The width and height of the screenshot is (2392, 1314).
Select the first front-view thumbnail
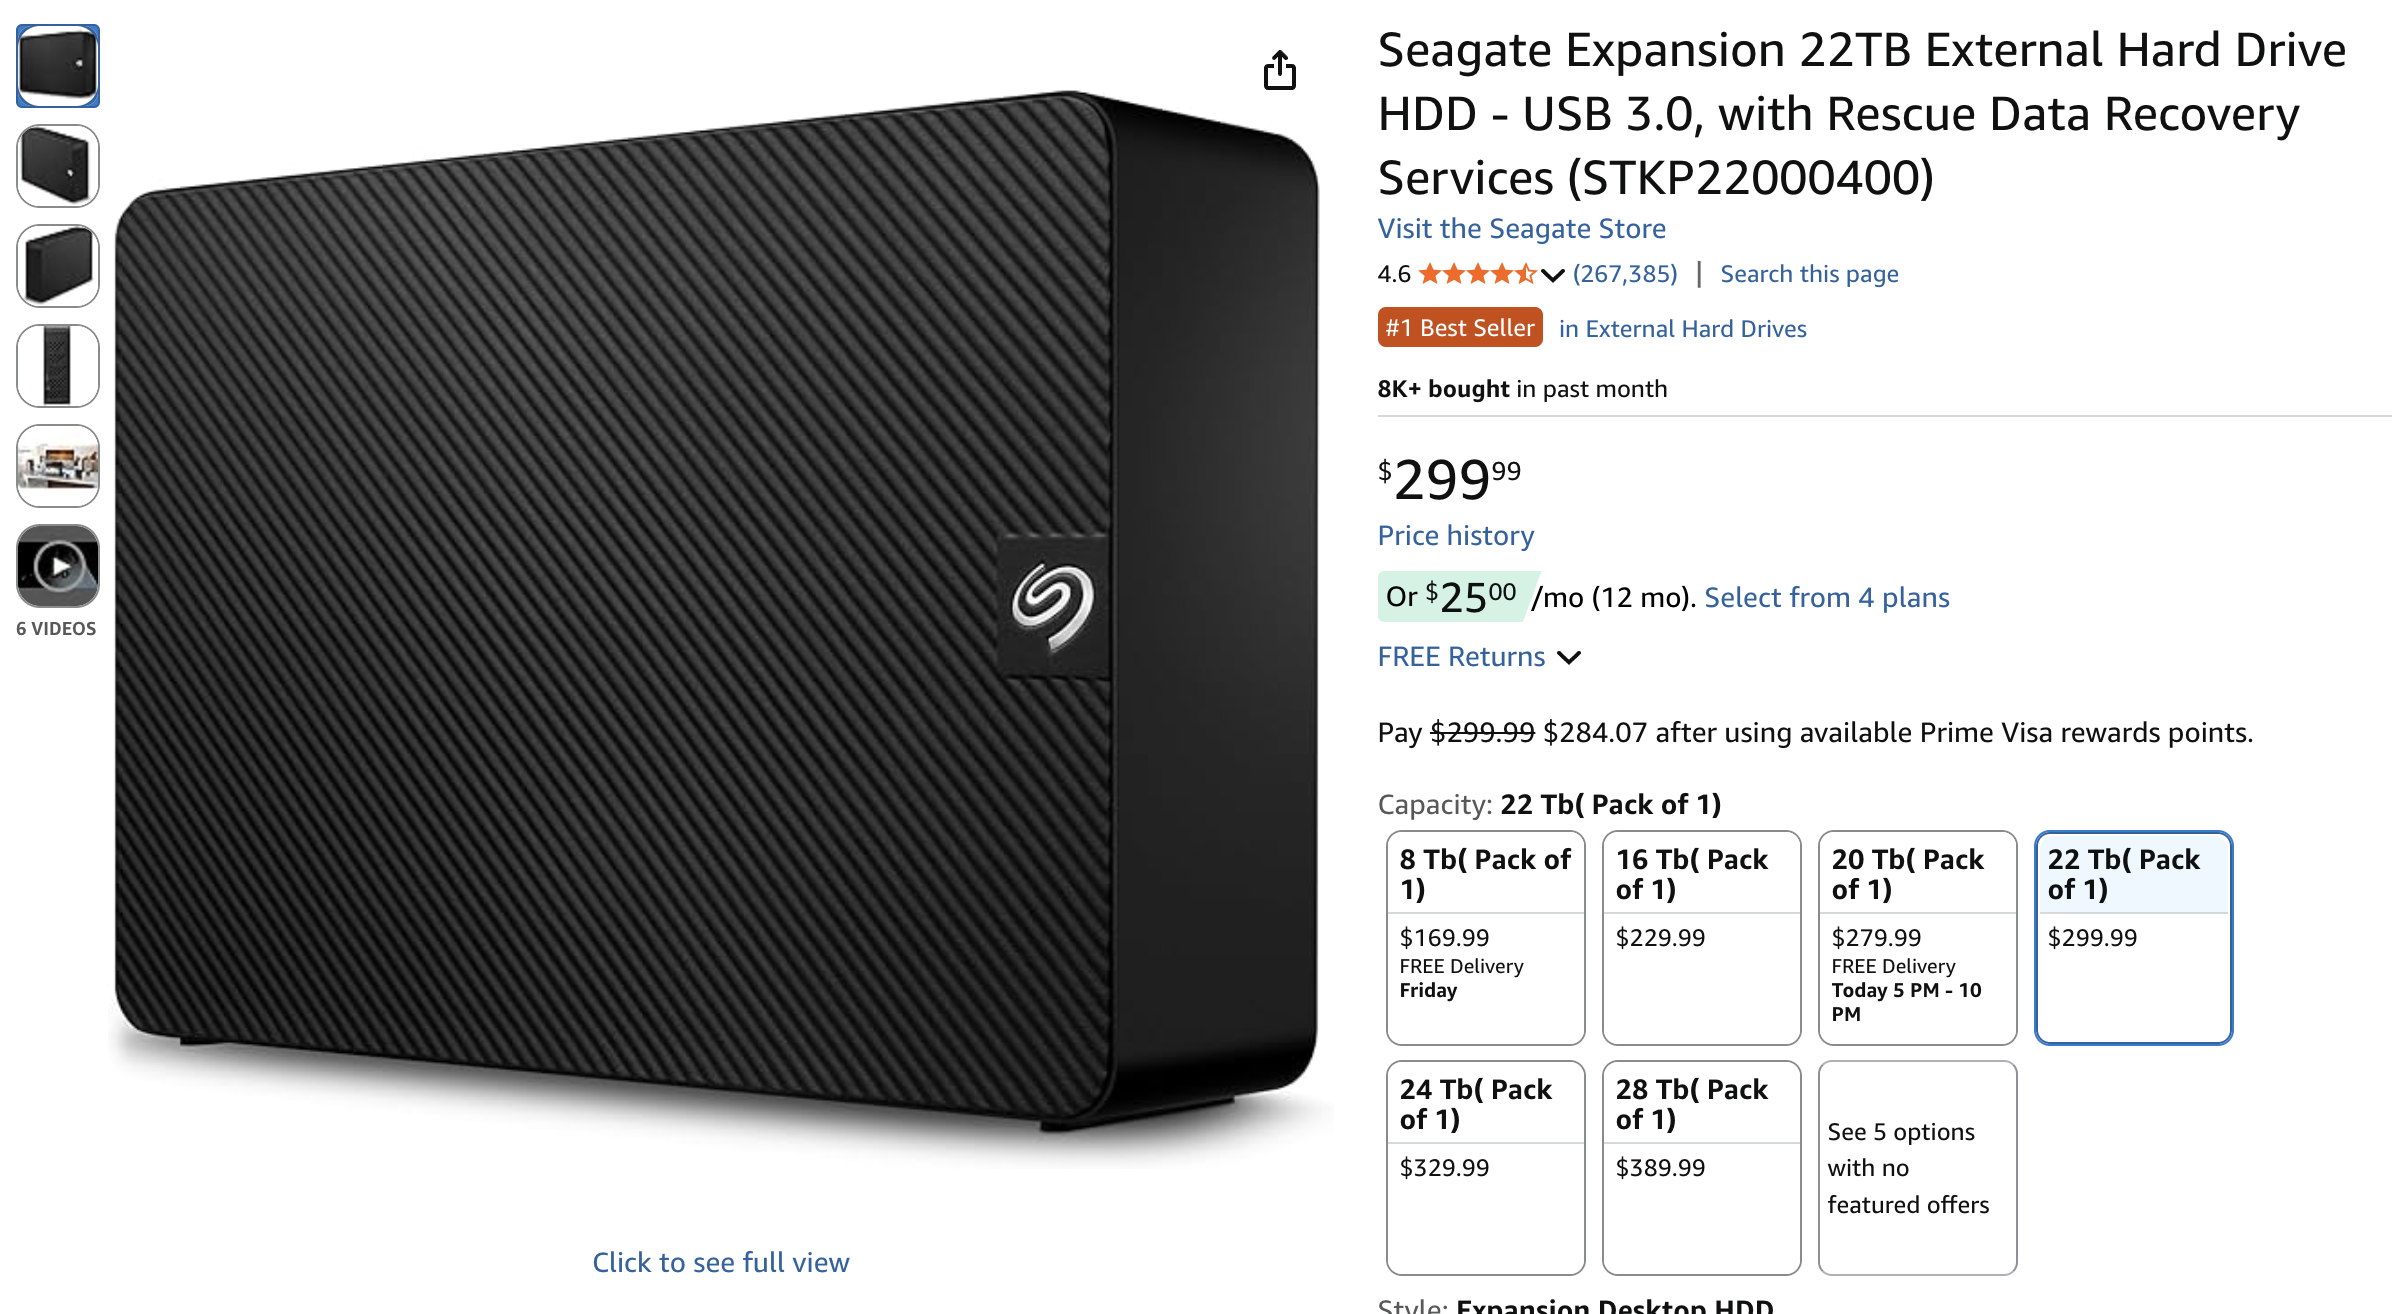pyautogui.click(x=58, y=66)
